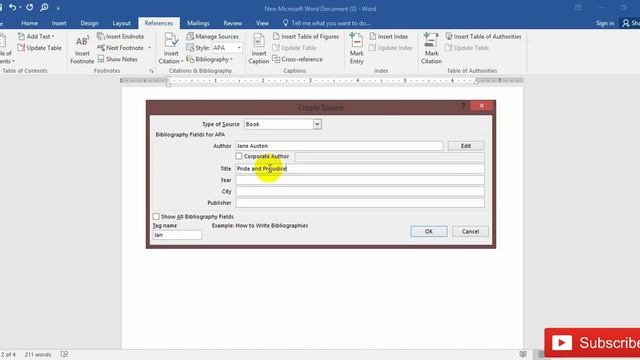640x360 pixels.
Task: Click Add Text in Table of Contents group
Action: pyautogui.click(x=36, y=36)
